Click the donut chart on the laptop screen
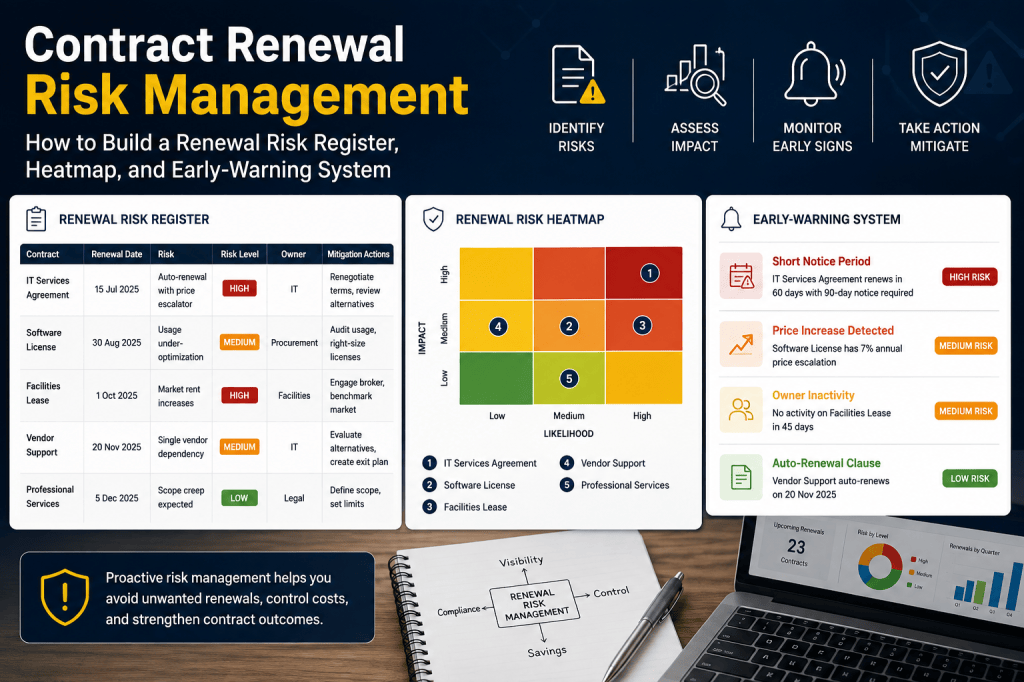The height and width of the screenshot is (682, 1024). [880, 566]
